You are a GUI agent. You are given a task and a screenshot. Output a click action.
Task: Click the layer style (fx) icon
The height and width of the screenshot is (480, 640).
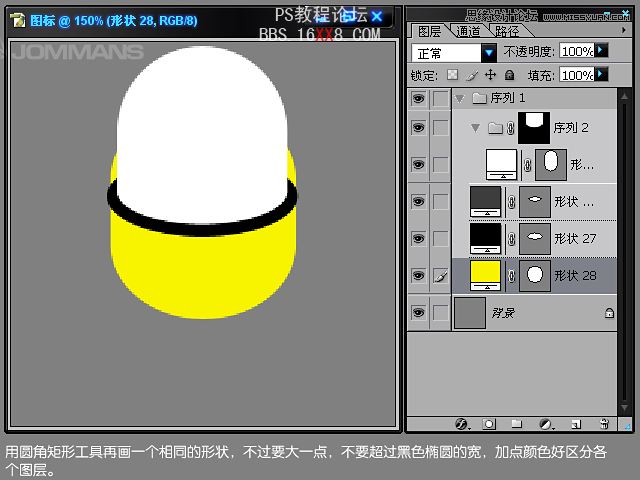coord(462,424)
